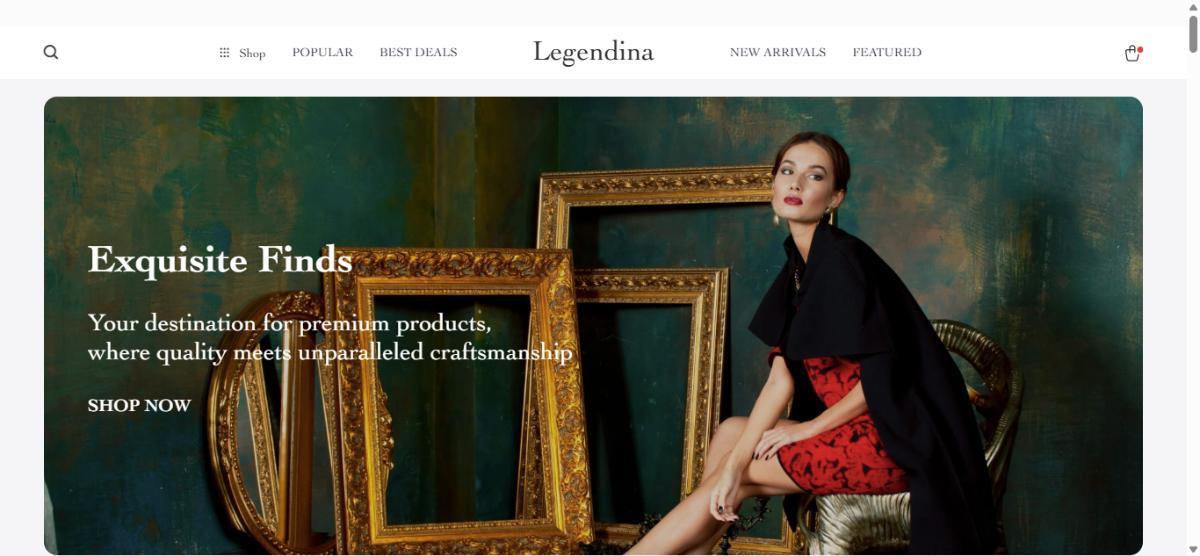Click the Legendina logo

tap(593, 52)
